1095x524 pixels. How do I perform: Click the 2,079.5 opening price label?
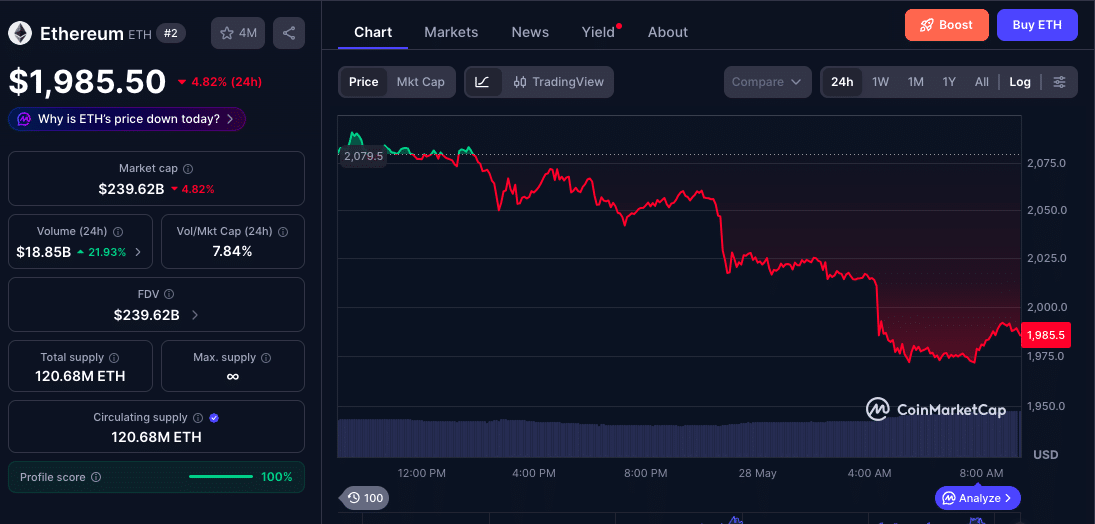(x=363, y=156)
